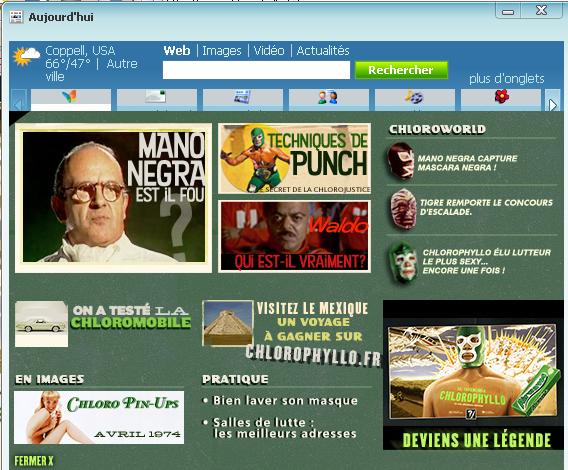Show previous tabs with left arrow
The image size is (568, 470).
coord(18,100)
